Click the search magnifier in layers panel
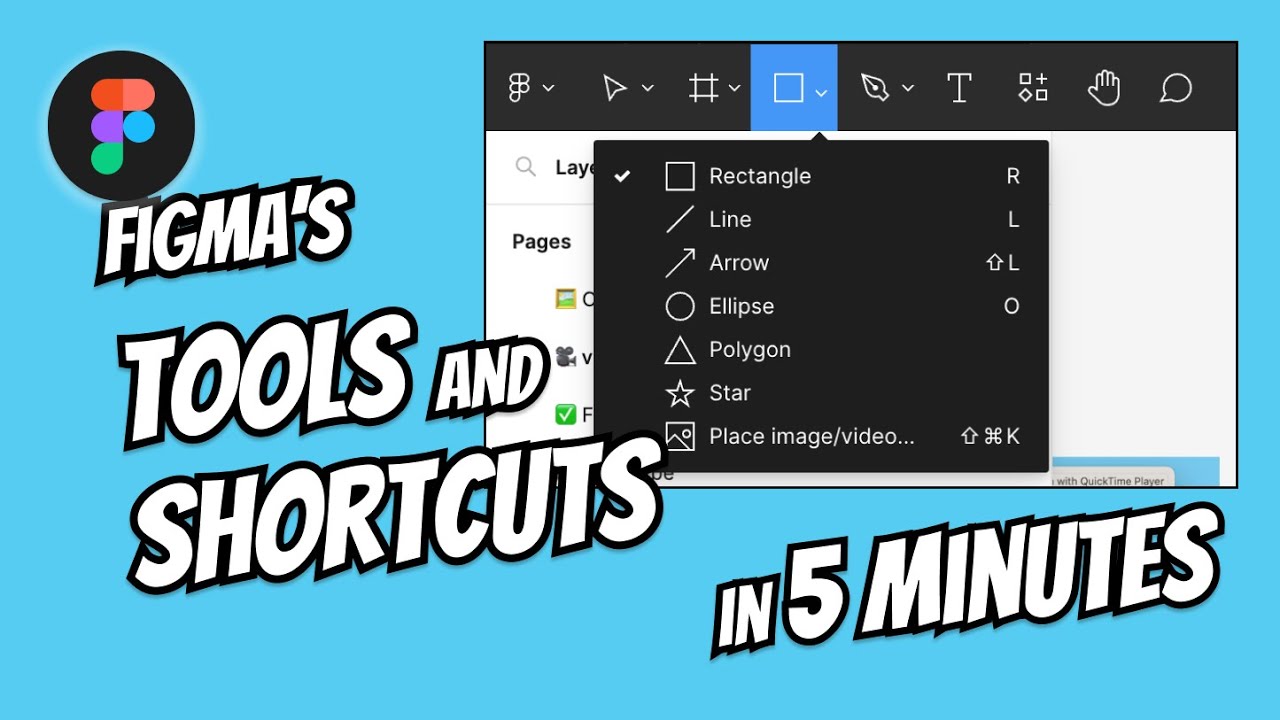The image size is (1280, 720). coord(525,167)
